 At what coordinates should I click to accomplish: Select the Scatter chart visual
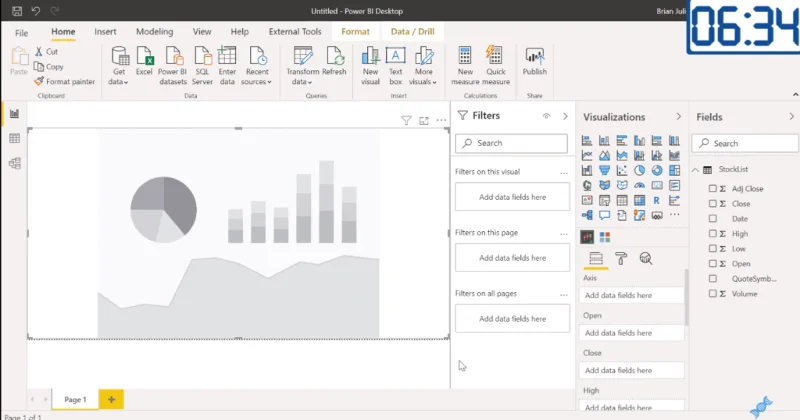(x=621, y=170)
